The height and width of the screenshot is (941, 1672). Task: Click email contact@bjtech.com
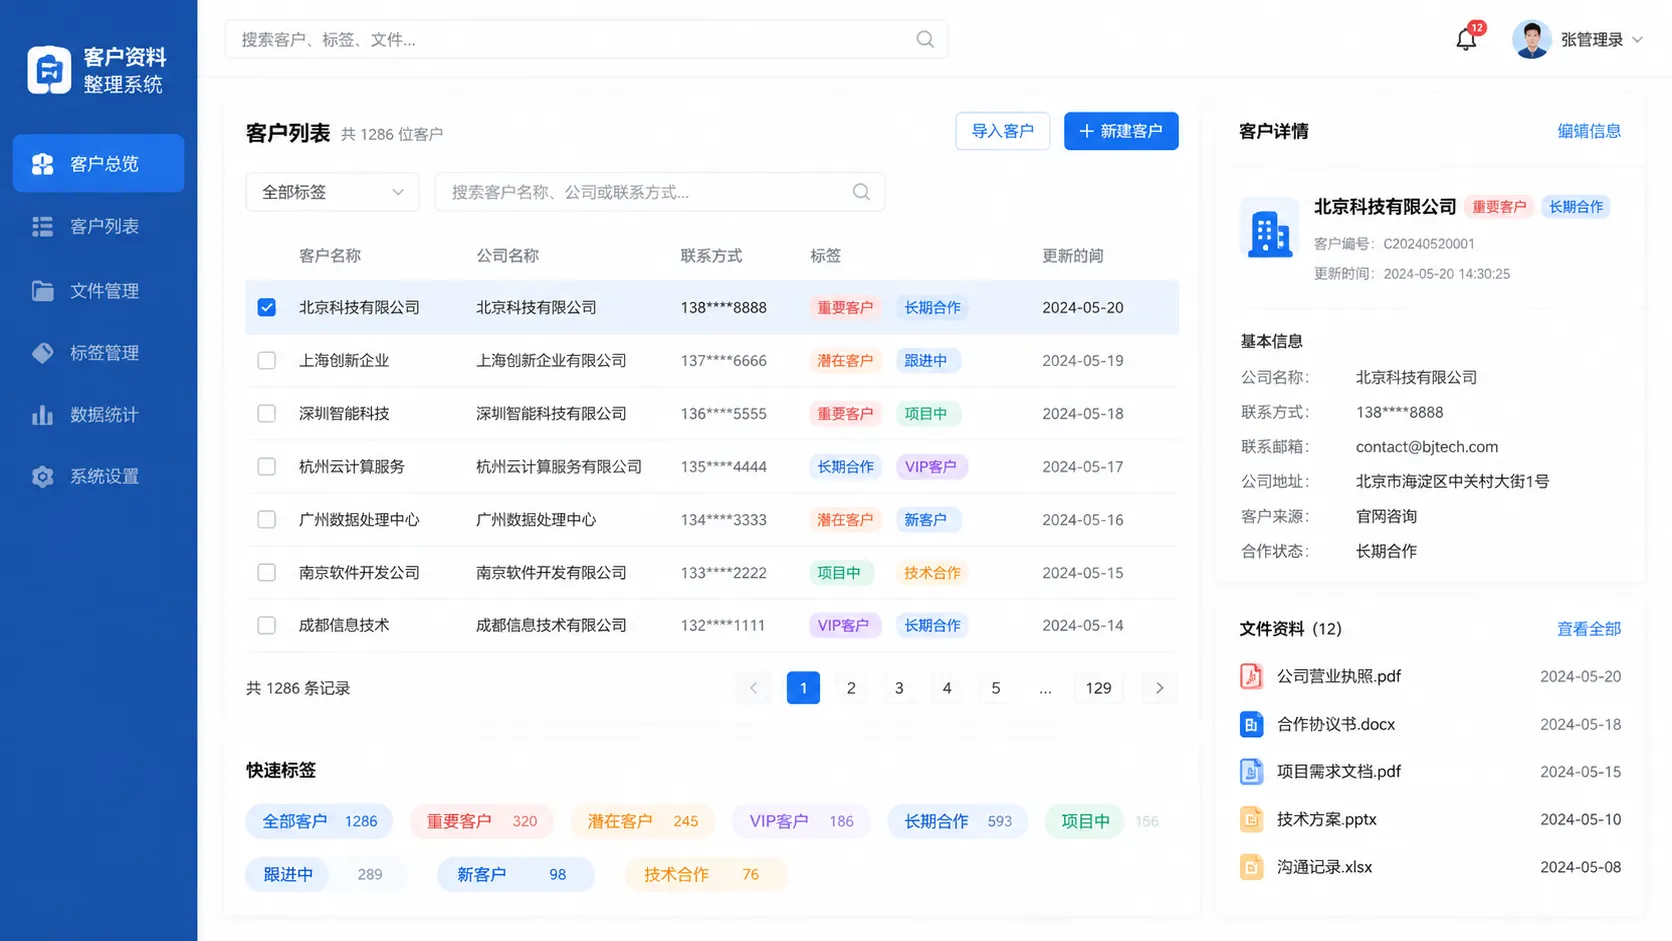coord(1427,447)
